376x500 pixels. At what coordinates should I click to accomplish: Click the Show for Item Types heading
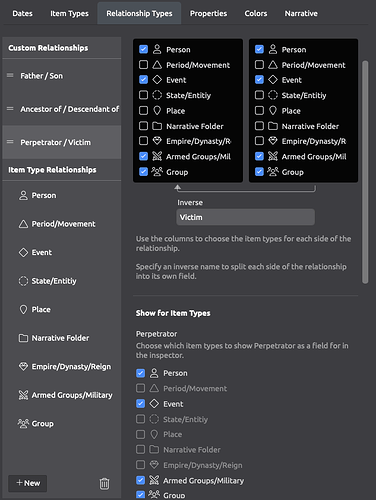[x=173, y=313]
